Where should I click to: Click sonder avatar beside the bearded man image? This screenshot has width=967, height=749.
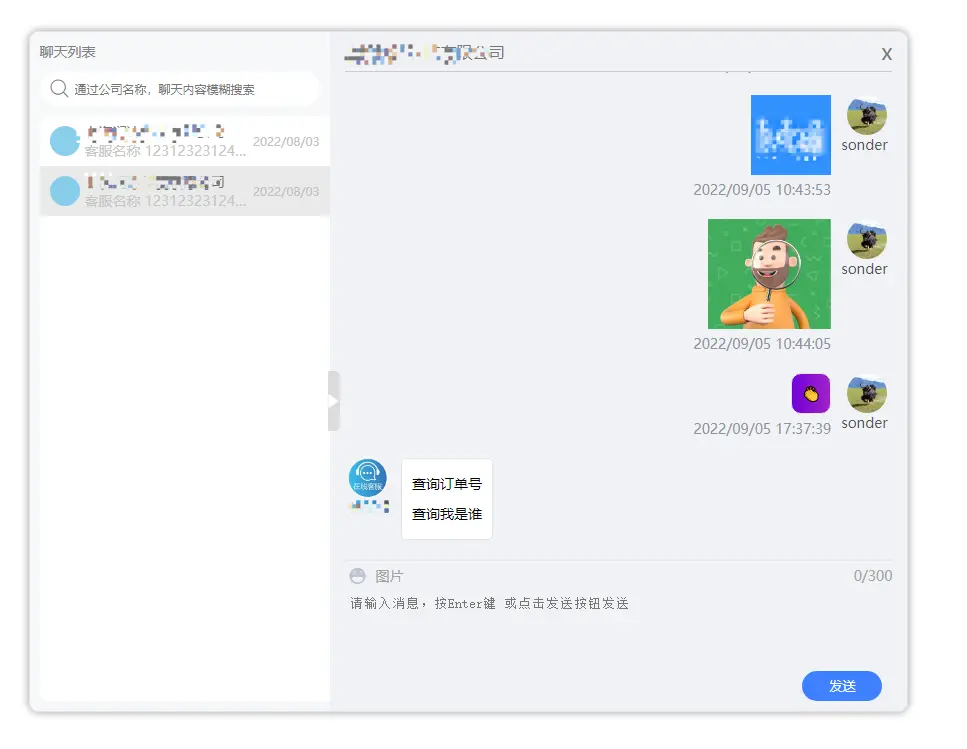pyautogui.click(x=866, y=240)
